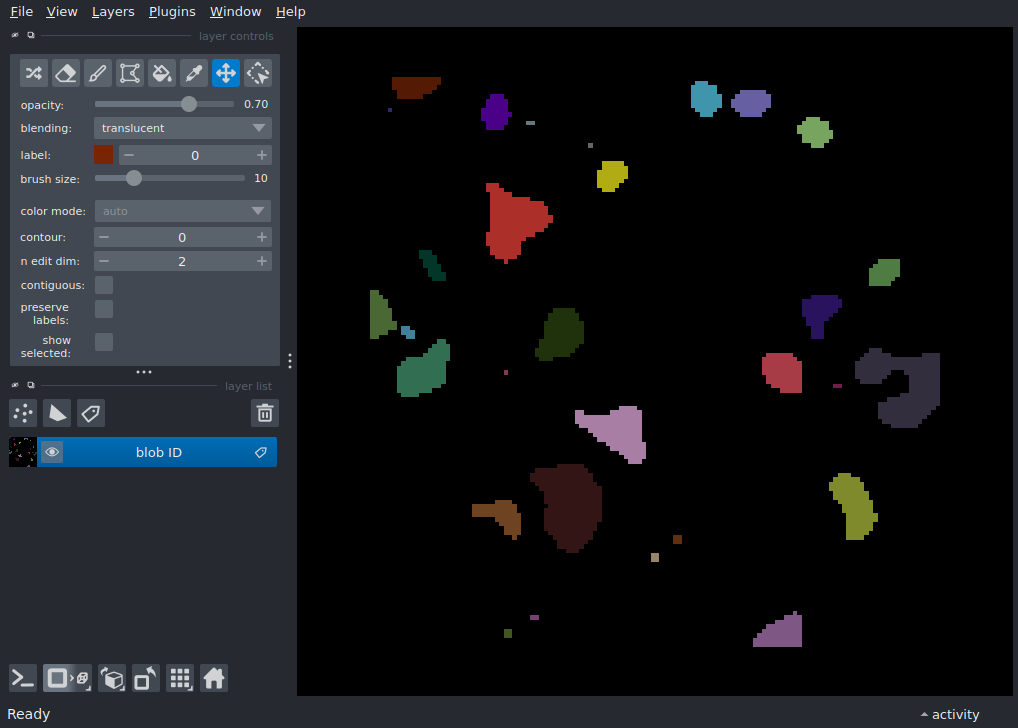
Task: Shuffle the label colors
Action: click(x=33, y=73)
